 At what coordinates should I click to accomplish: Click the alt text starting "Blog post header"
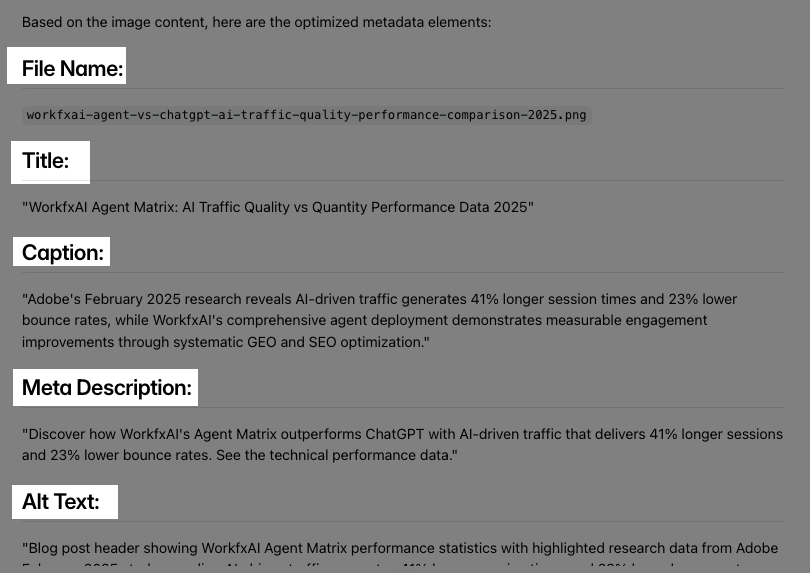[x=400, y=549]
